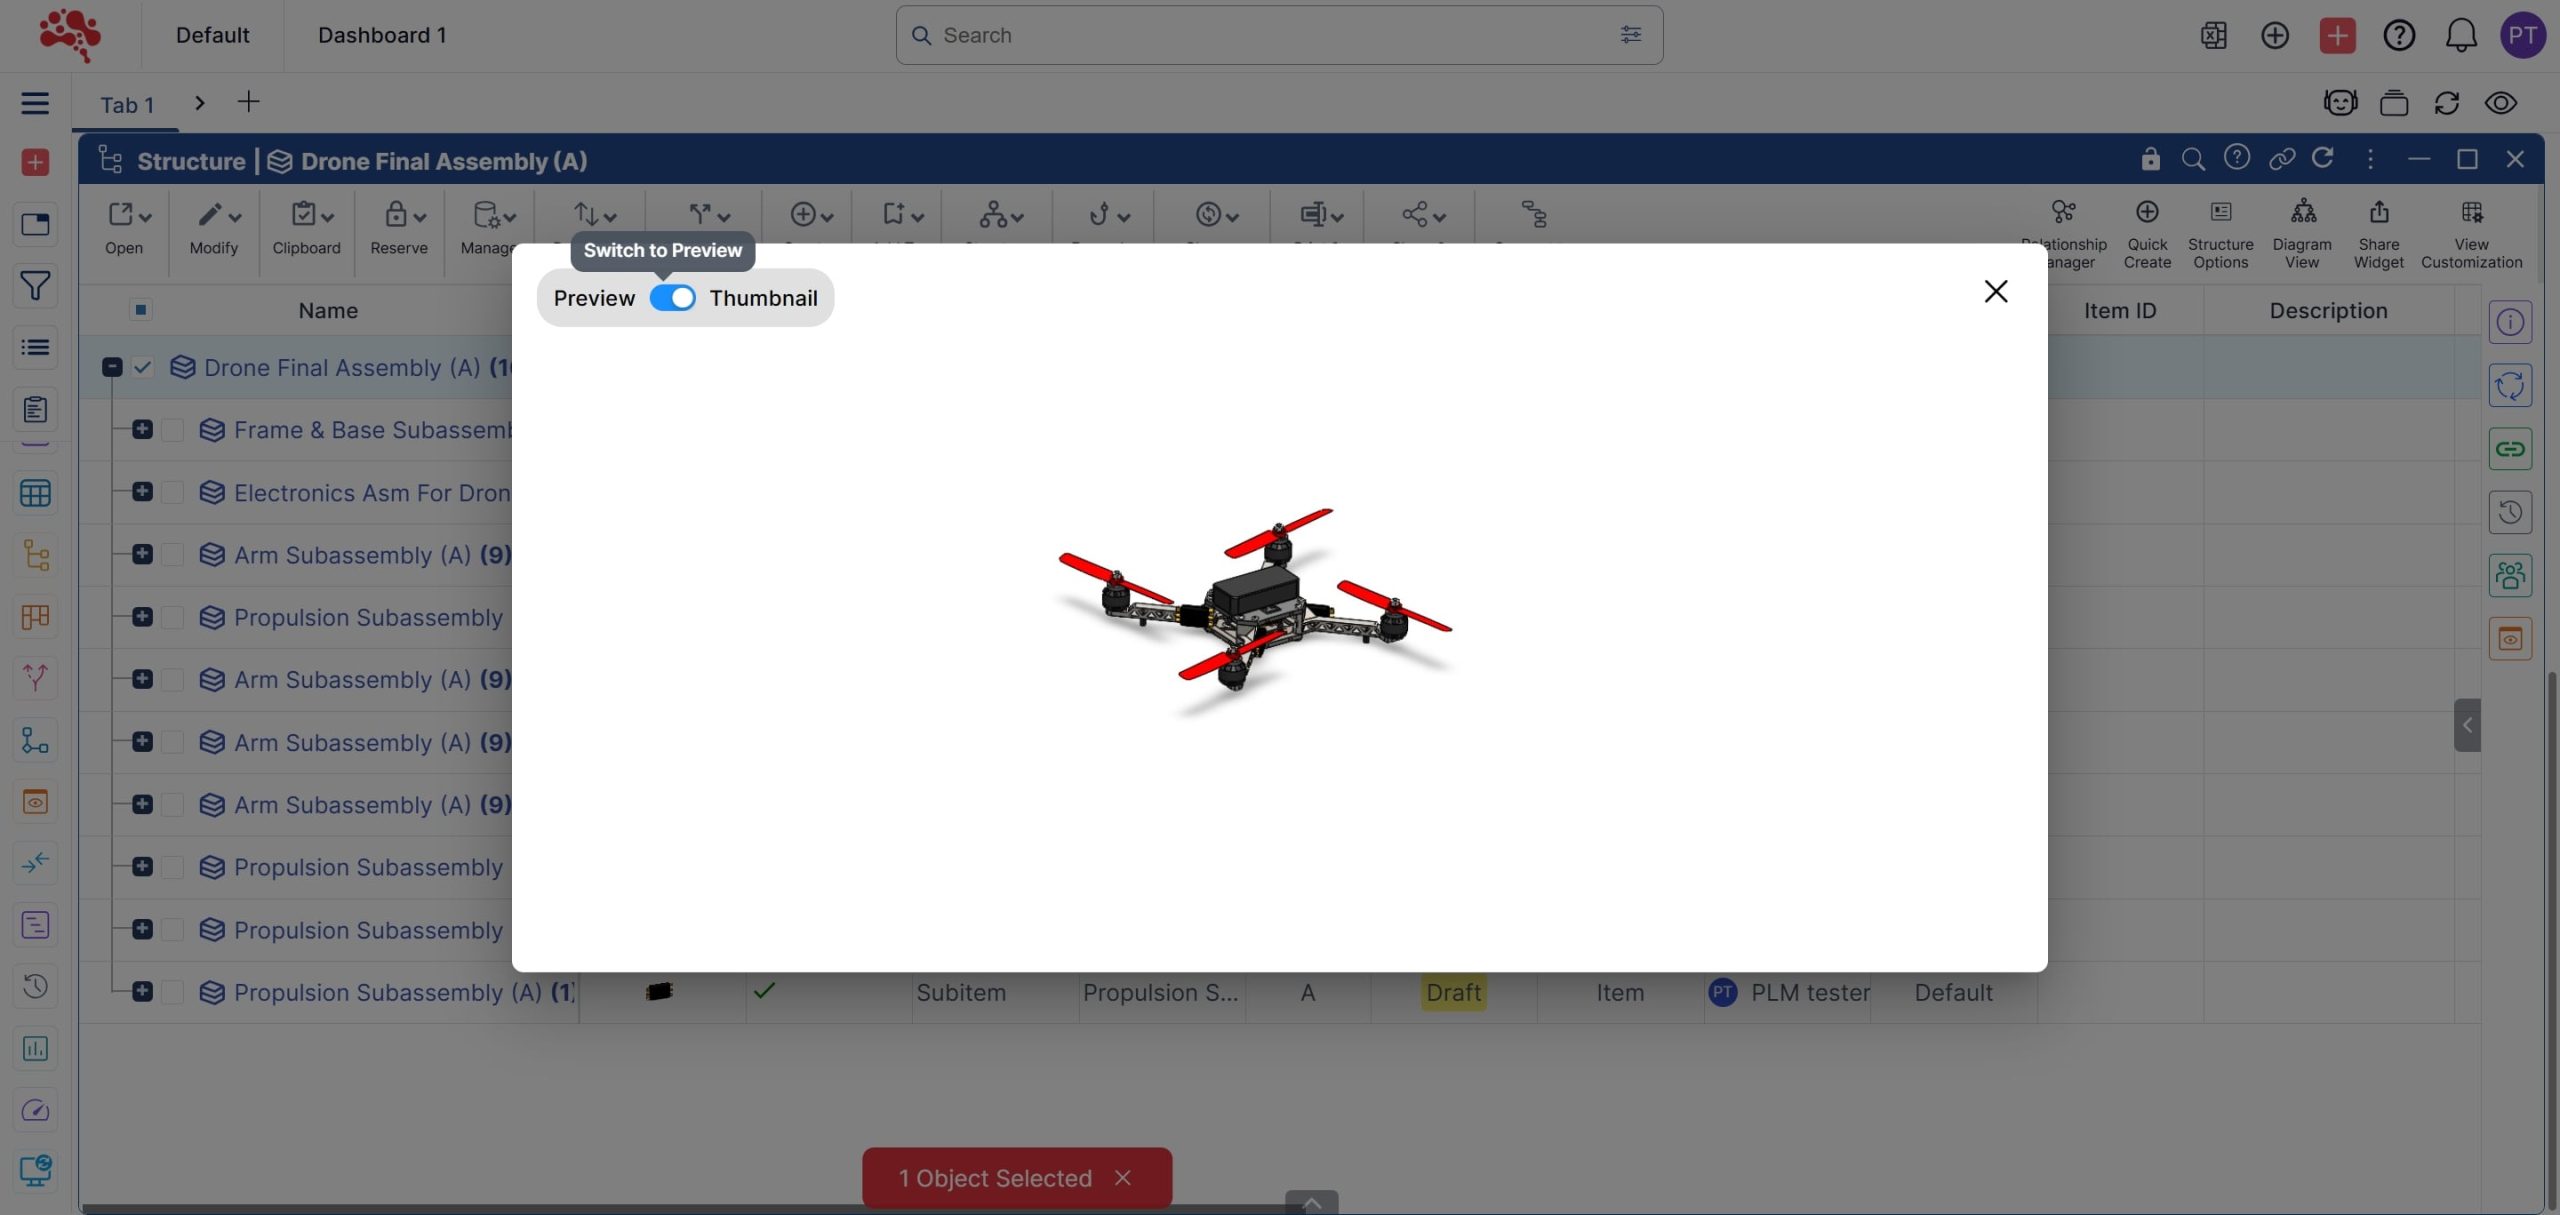Open the Dashboard 1 tab
2560x1215 pixels.
pos(382,36)
